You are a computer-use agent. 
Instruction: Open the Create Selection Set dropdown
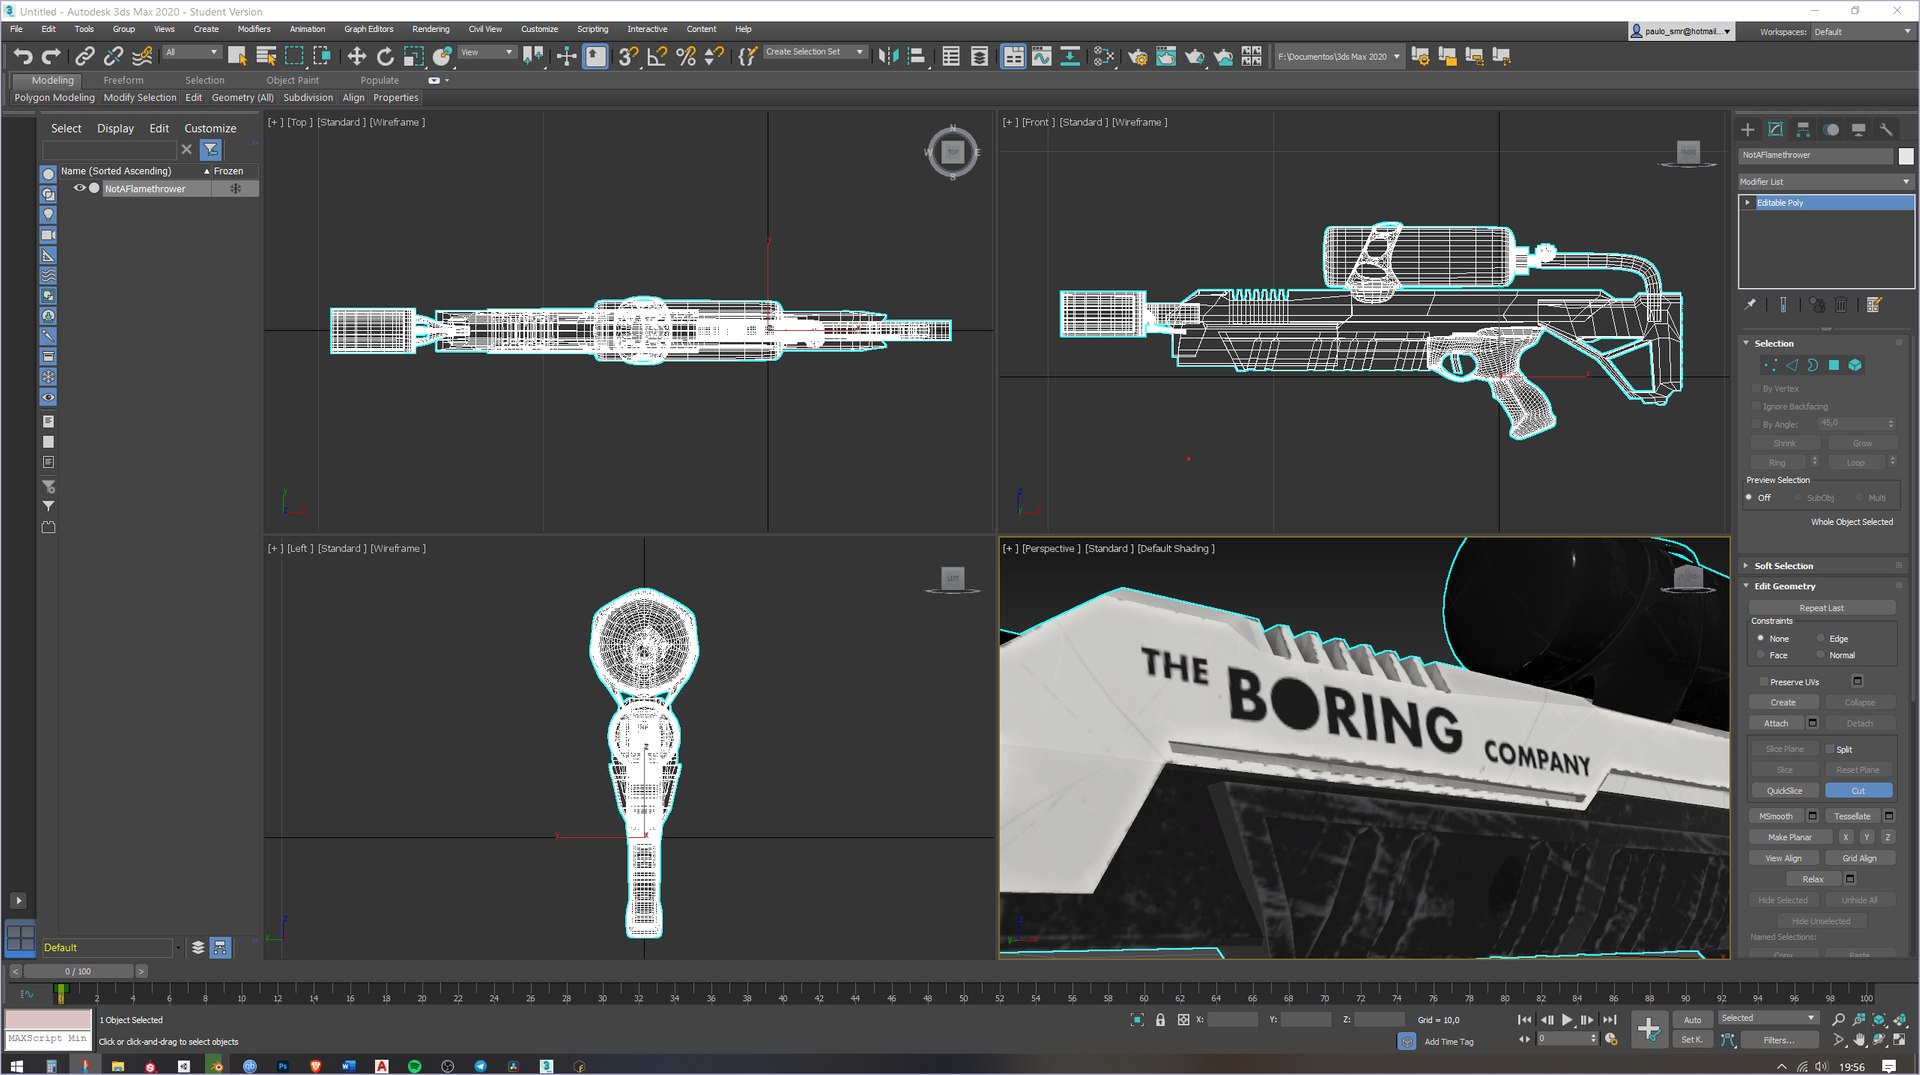point(816,52)
